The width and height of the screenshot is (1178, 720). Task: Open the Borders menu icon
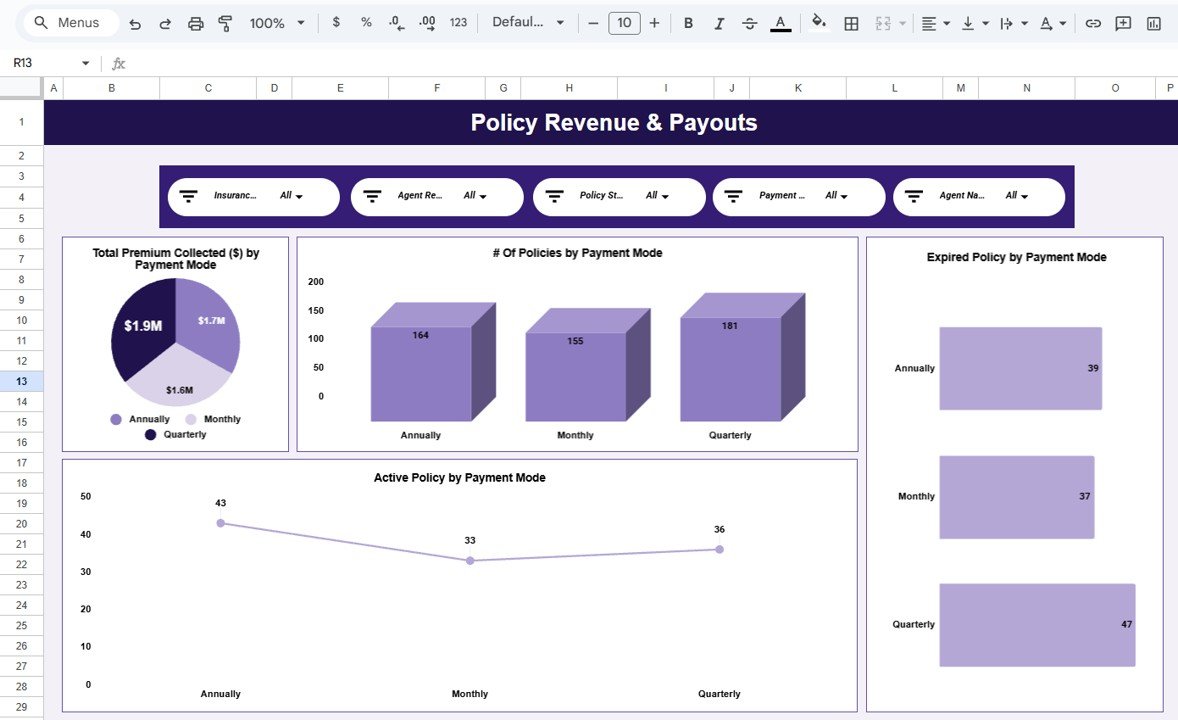(851, 22)
